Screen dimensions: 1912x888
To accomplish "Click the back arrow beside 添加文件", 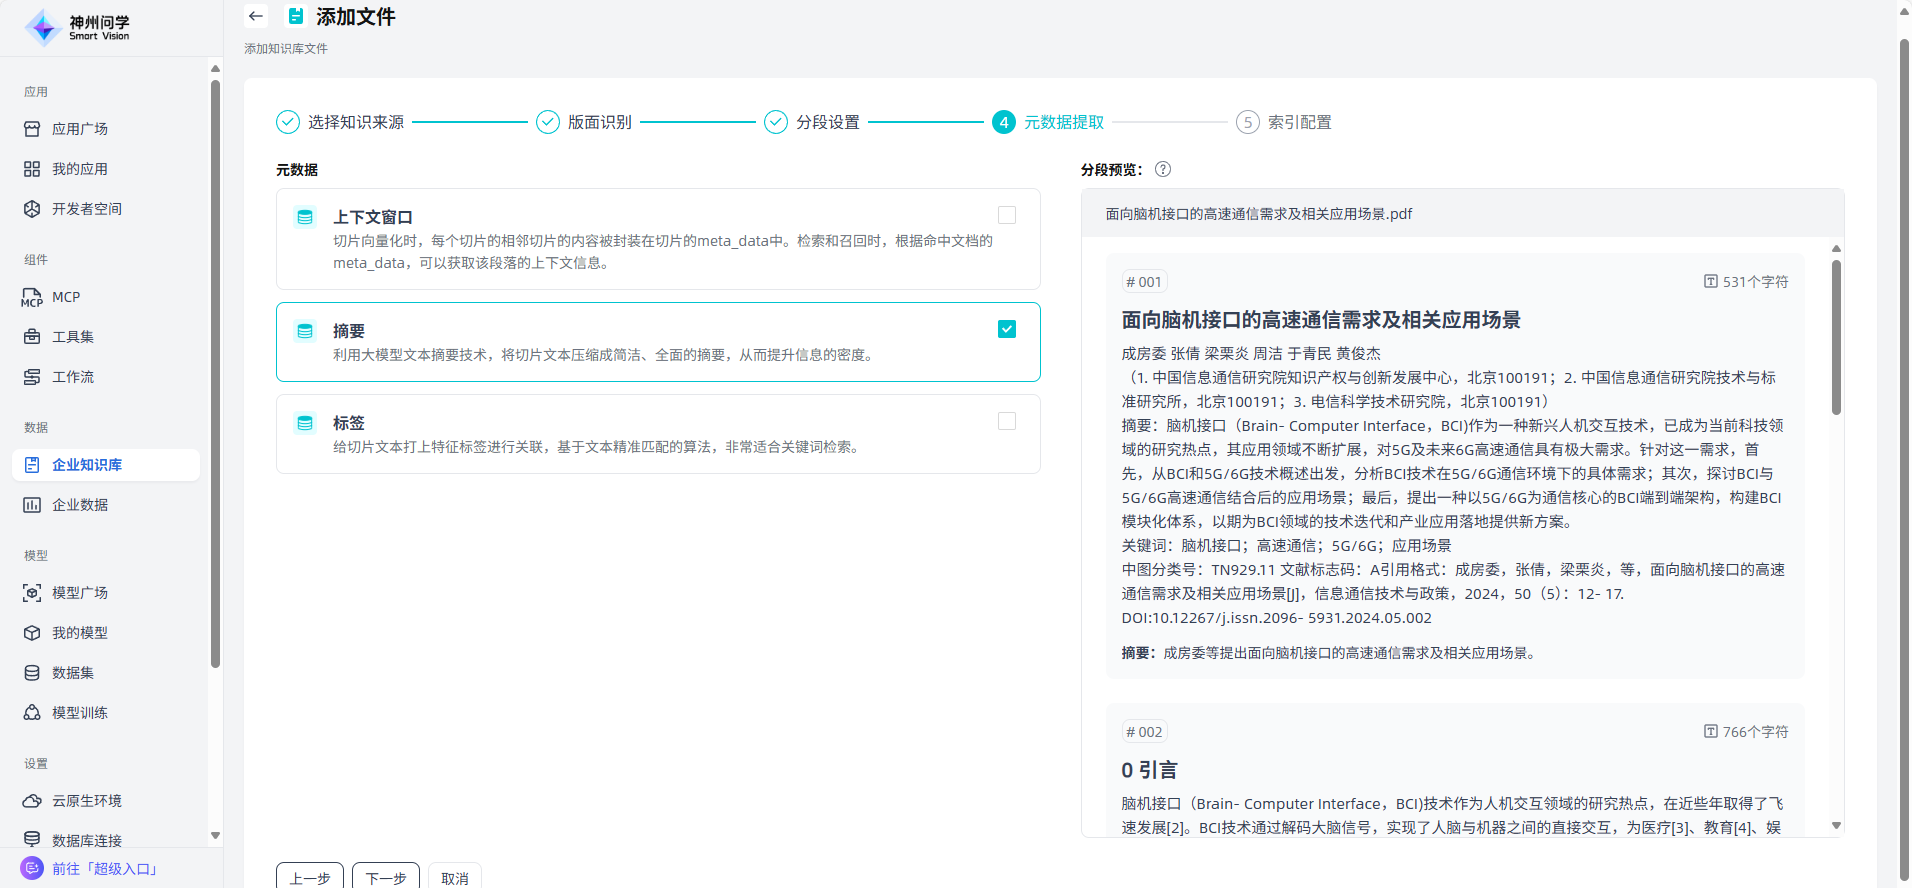I will pos(256,16).
